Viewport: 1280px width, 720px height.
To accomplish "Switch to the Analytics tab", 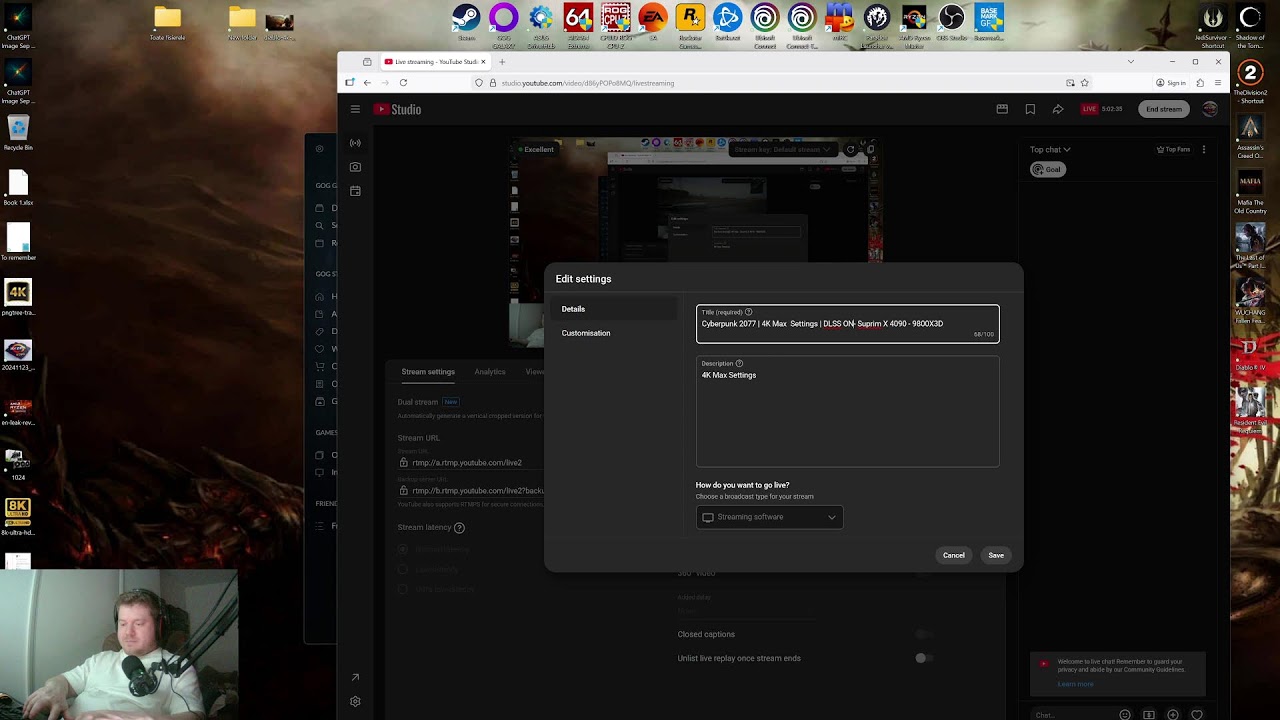I will [x=490, y=372].
